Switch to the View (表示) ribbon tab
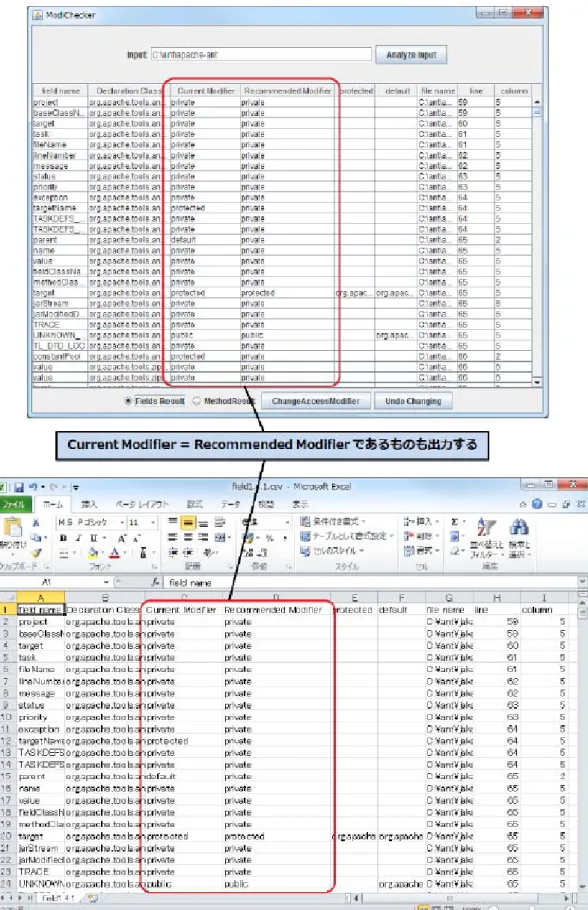This screenshot has height=910, width=588. [x=300, y=504]
